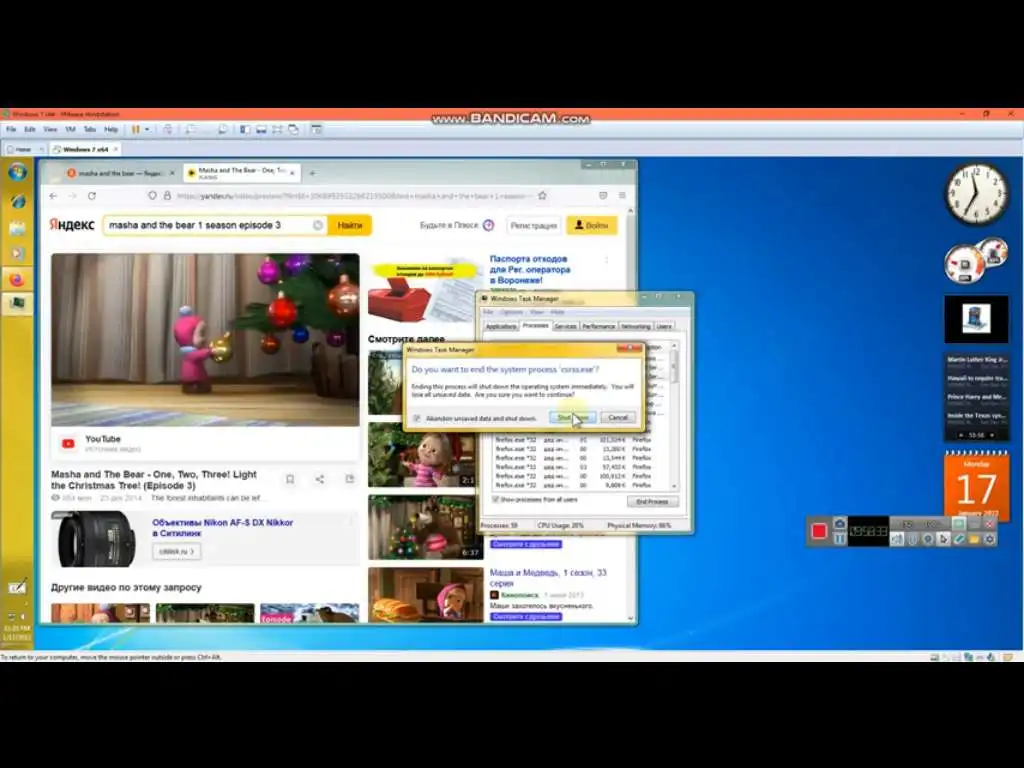
Task: Click the Регистрация button on Yandex
Action: [534, 225]
